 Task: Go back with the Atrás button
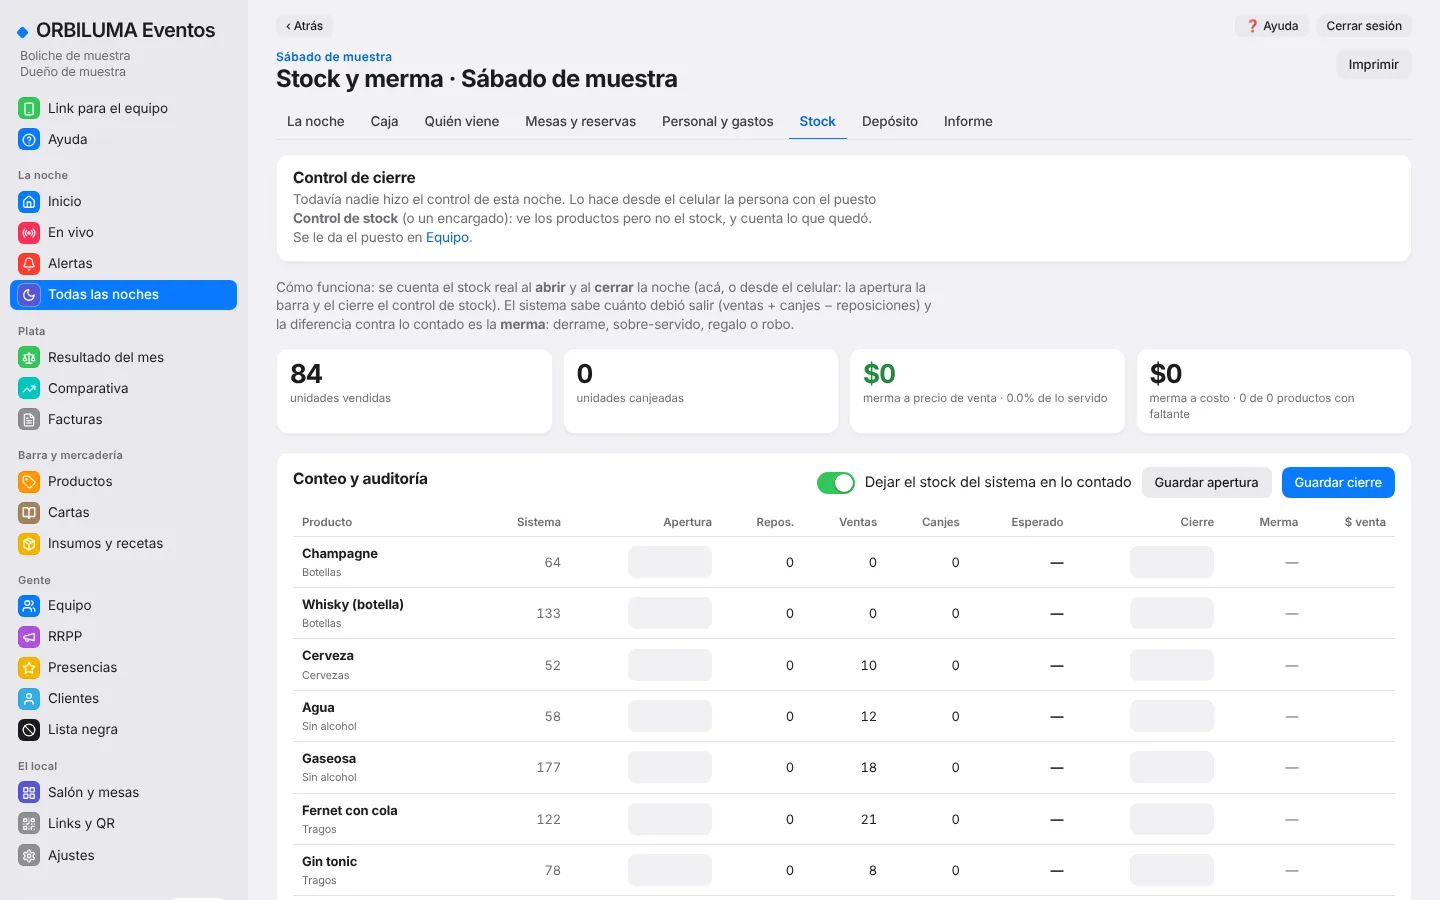305,26
